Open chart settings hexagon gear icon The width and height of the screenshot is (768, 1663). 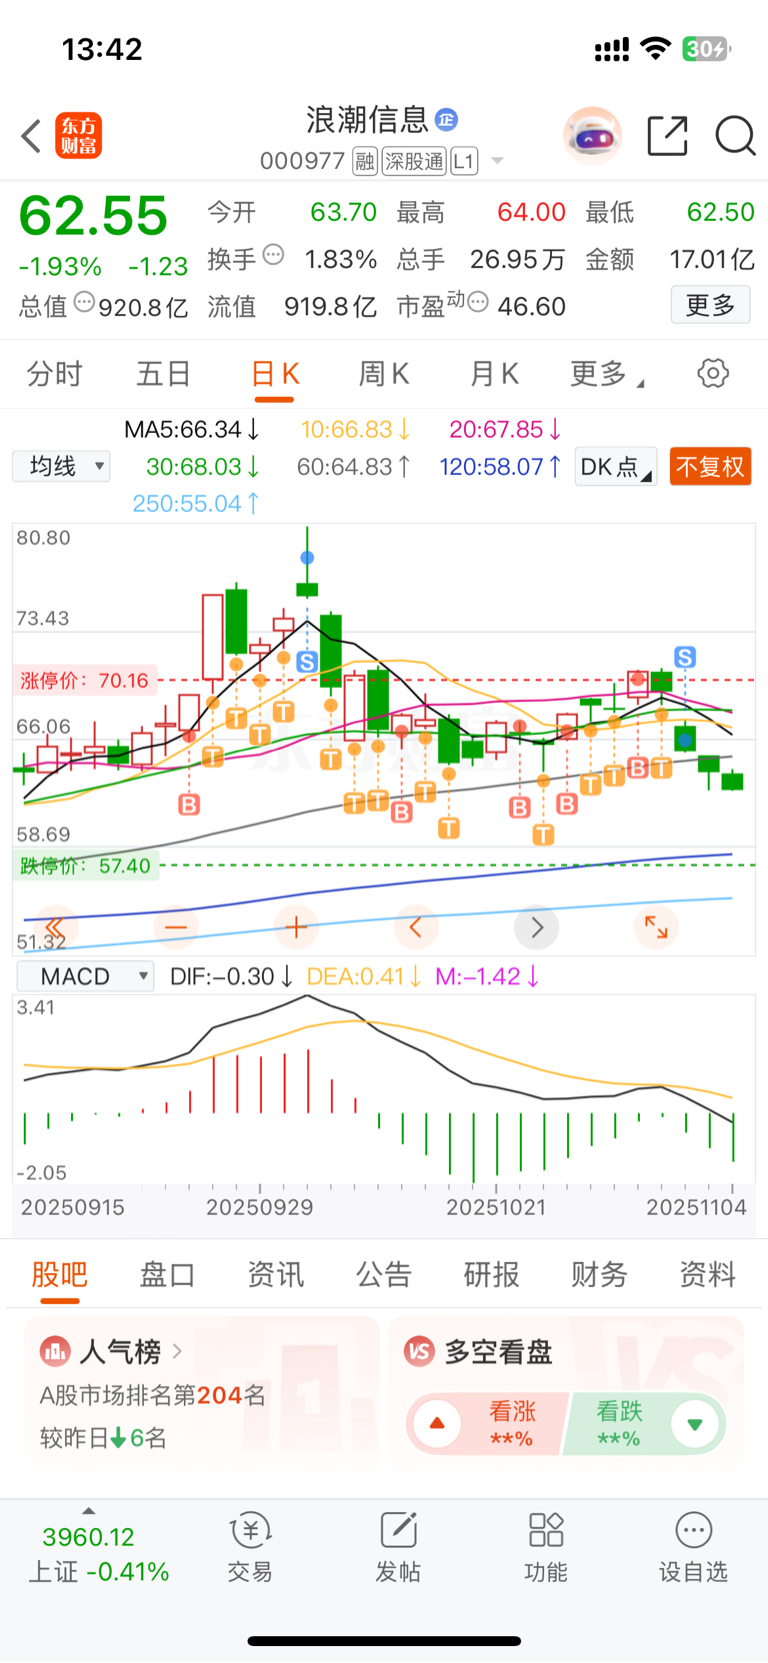[713, 374]
